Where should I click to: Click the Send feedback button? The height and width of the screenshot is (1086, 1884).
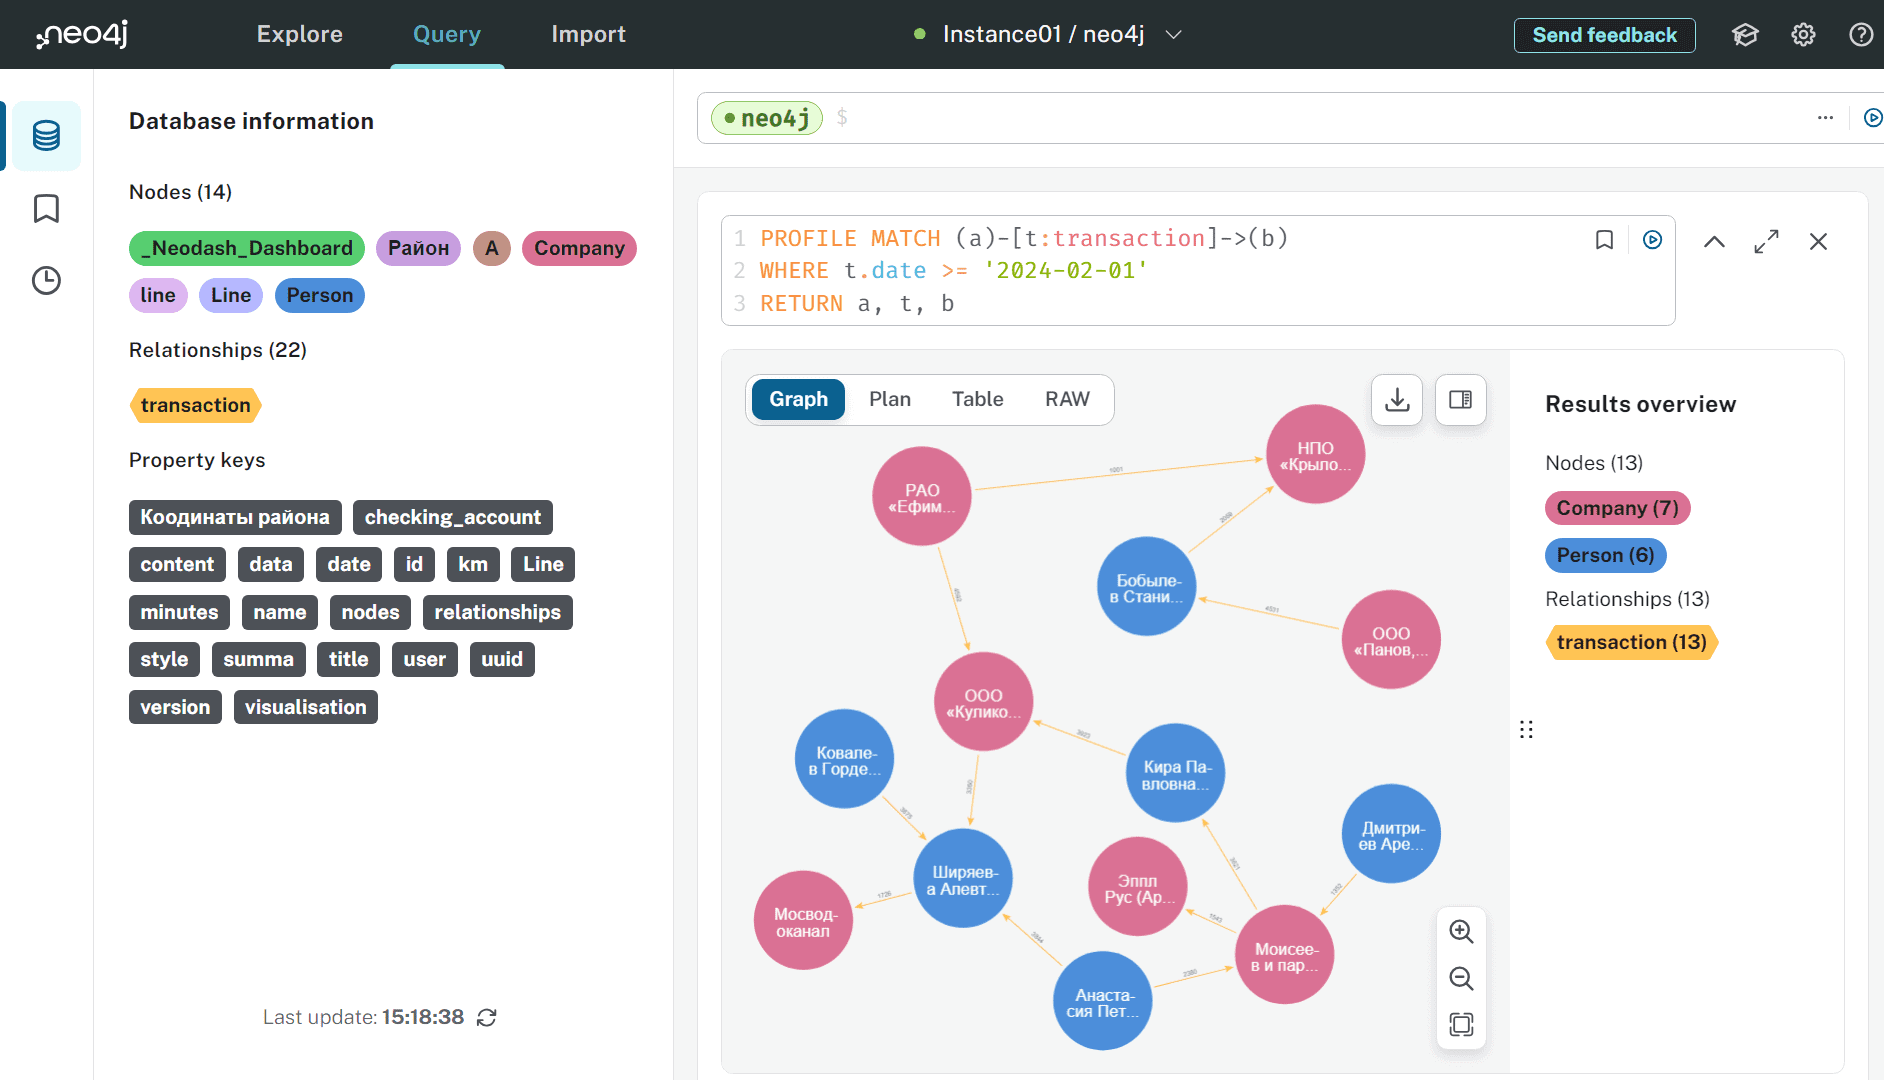coord(1604,35)
